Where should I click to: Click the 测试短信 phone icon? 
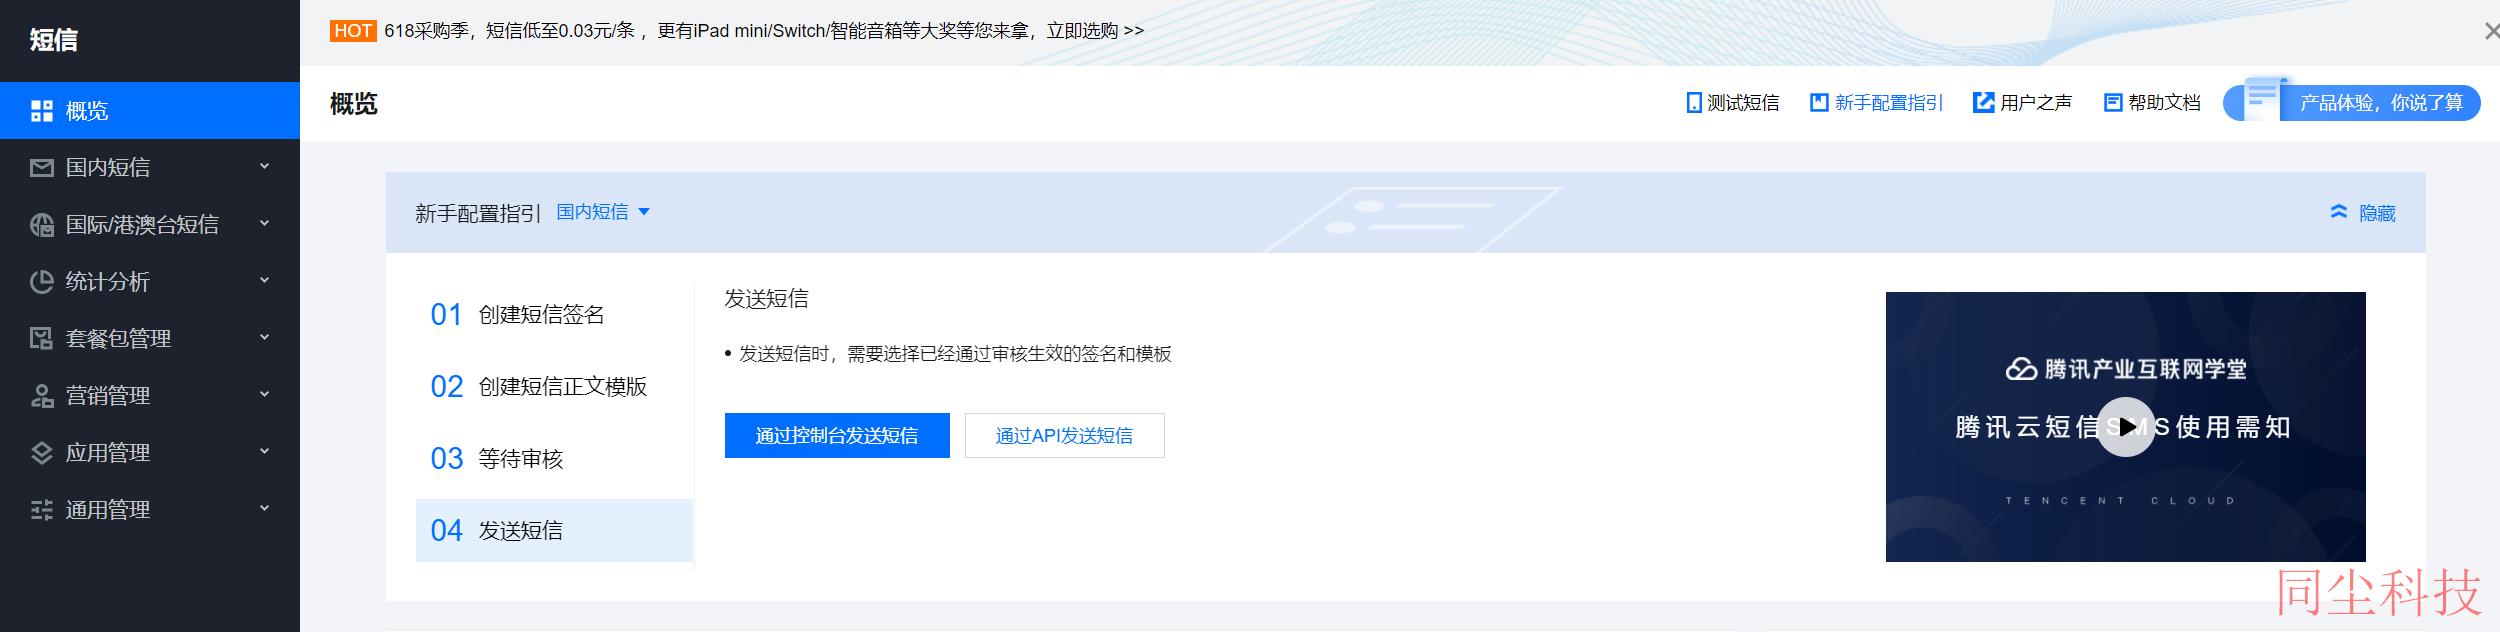click(x=1694, y=103)
